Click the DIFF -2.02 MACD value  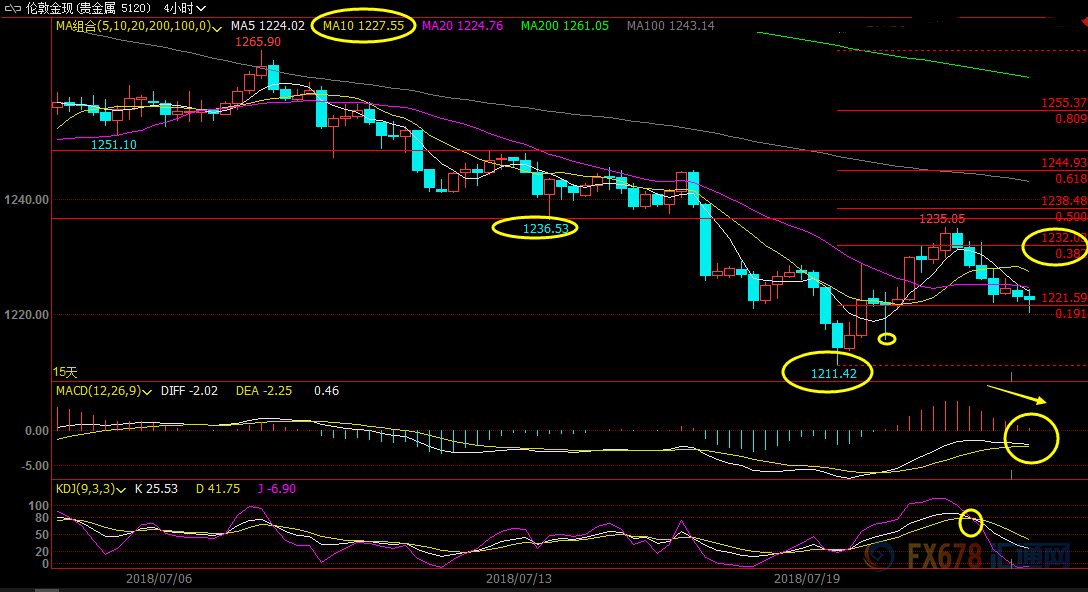click(x=189, y=391)
